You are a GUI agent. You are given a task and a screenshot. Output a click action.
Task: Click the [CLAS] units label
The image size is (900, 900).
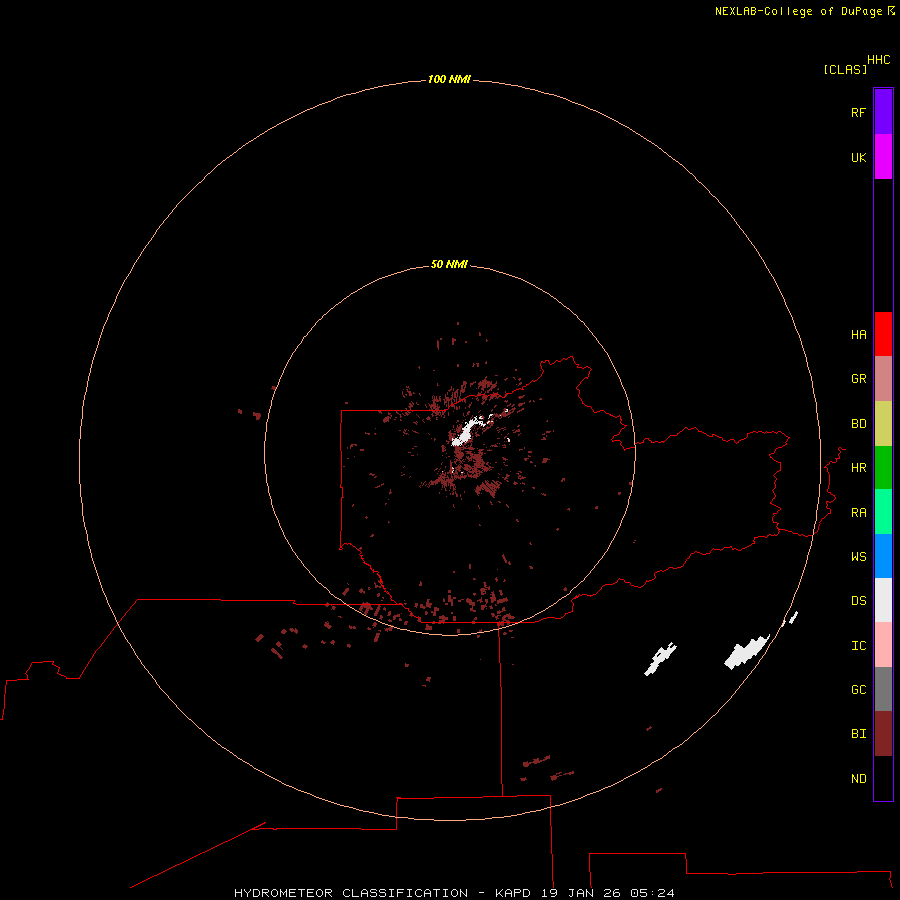click(x=845, y=69)
